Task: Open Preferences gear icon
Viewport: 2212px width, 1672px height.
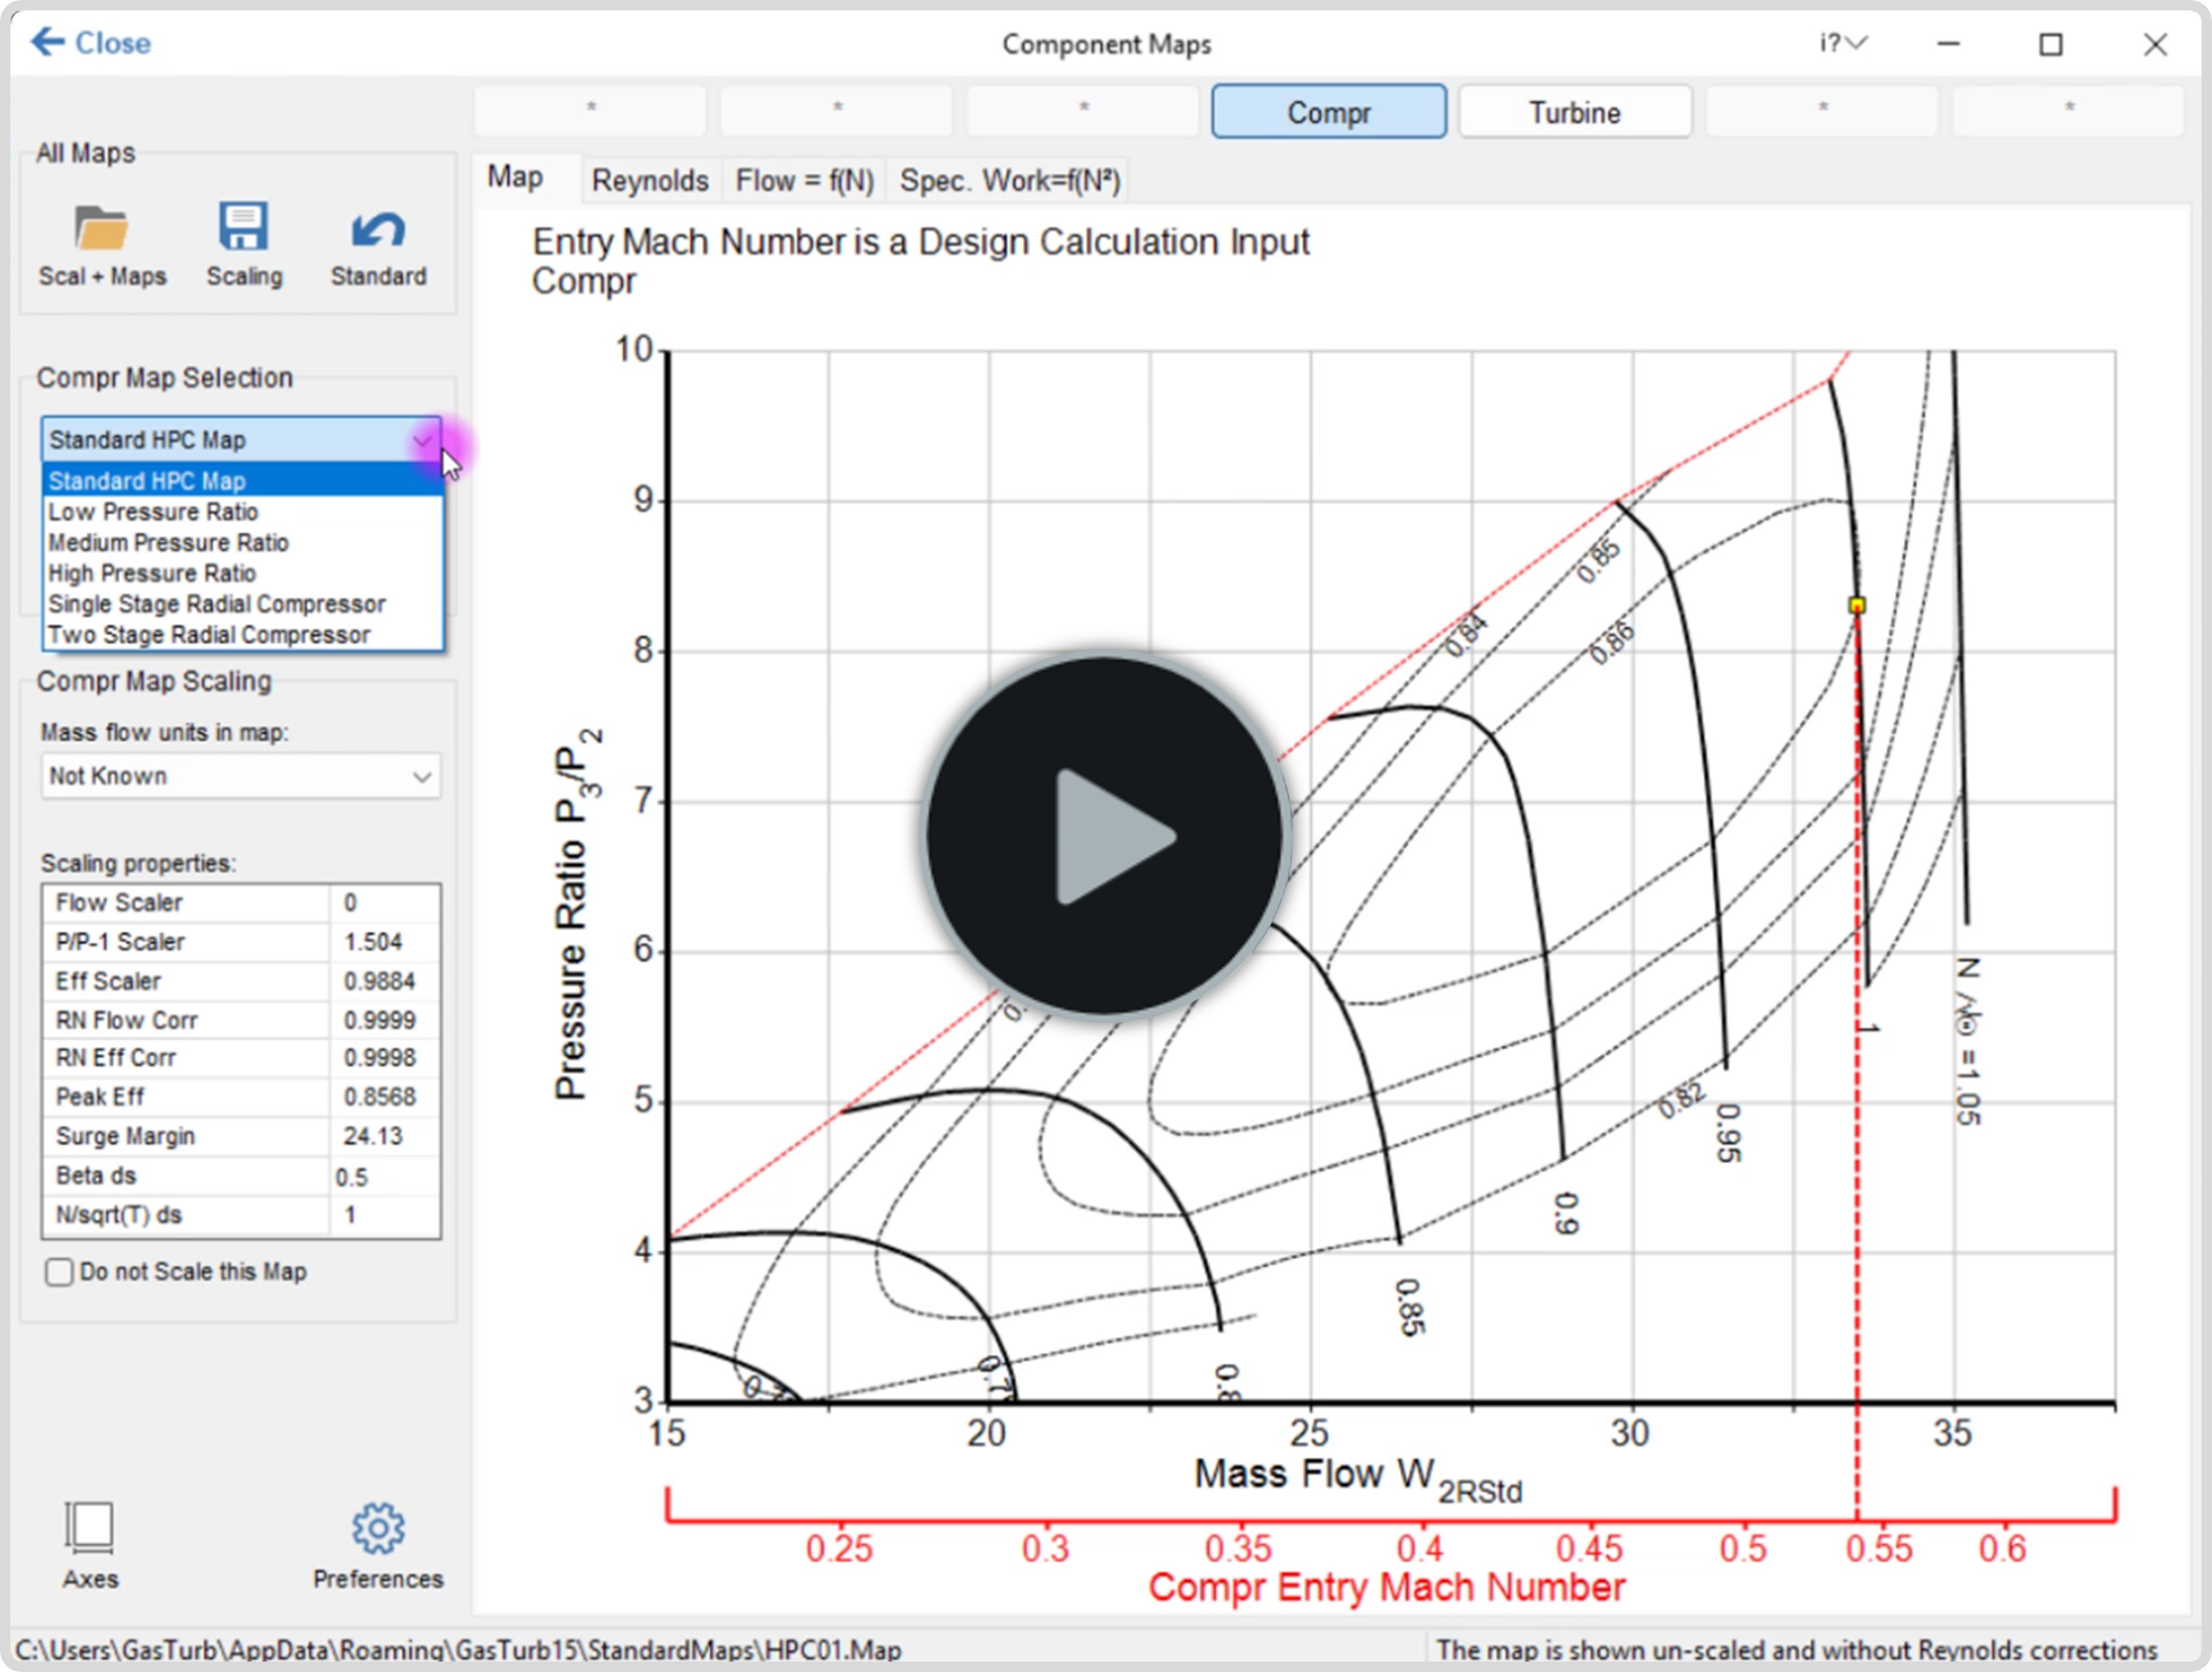Action: pyautogui.click(x=378, y=1528)
